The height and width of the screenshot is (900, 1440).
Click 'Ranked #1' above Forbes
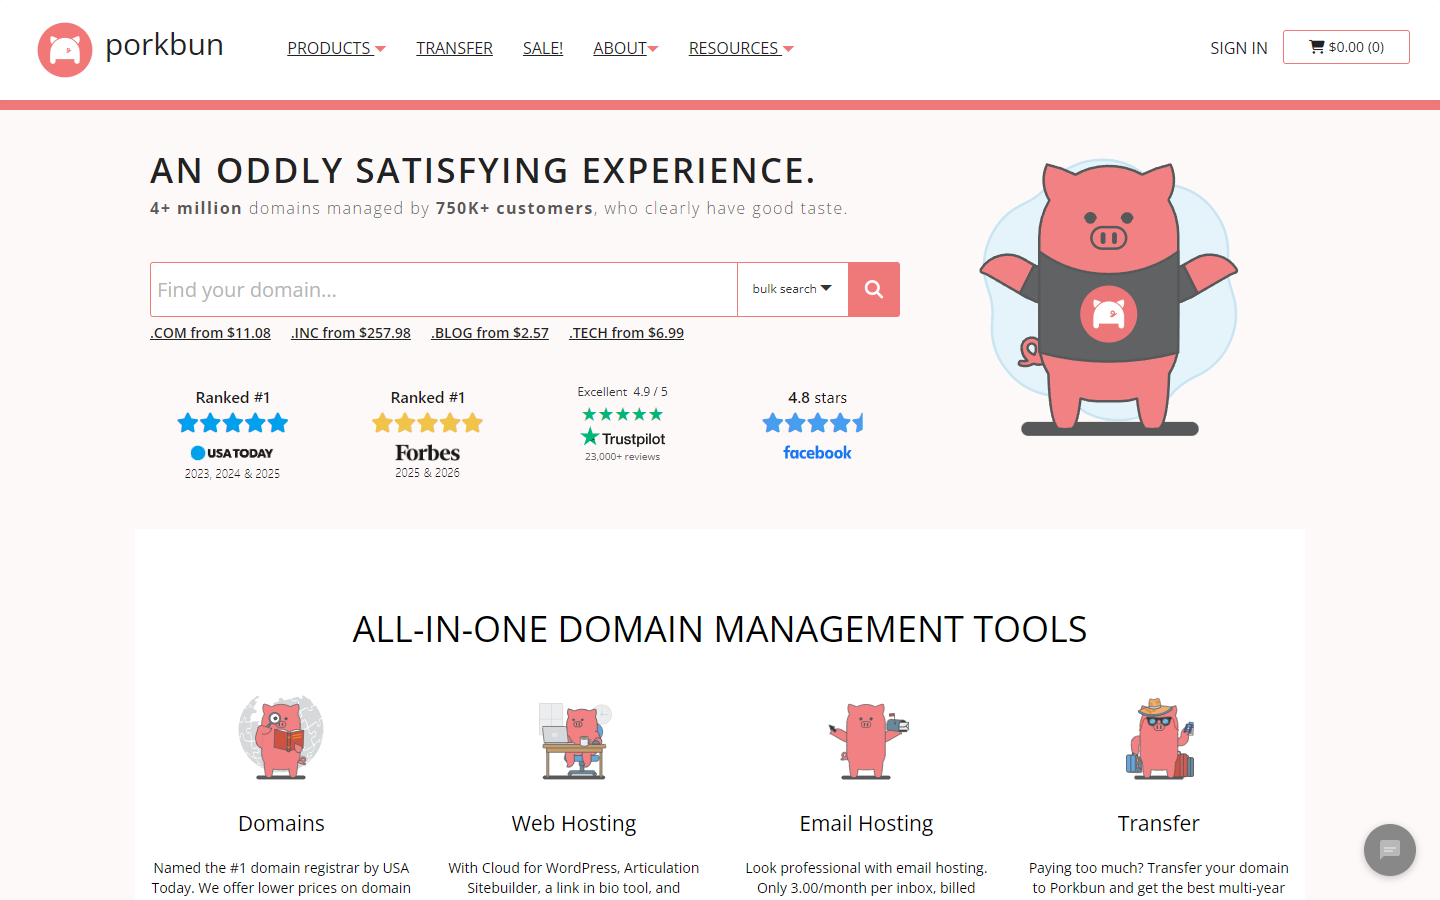(427, 398)
